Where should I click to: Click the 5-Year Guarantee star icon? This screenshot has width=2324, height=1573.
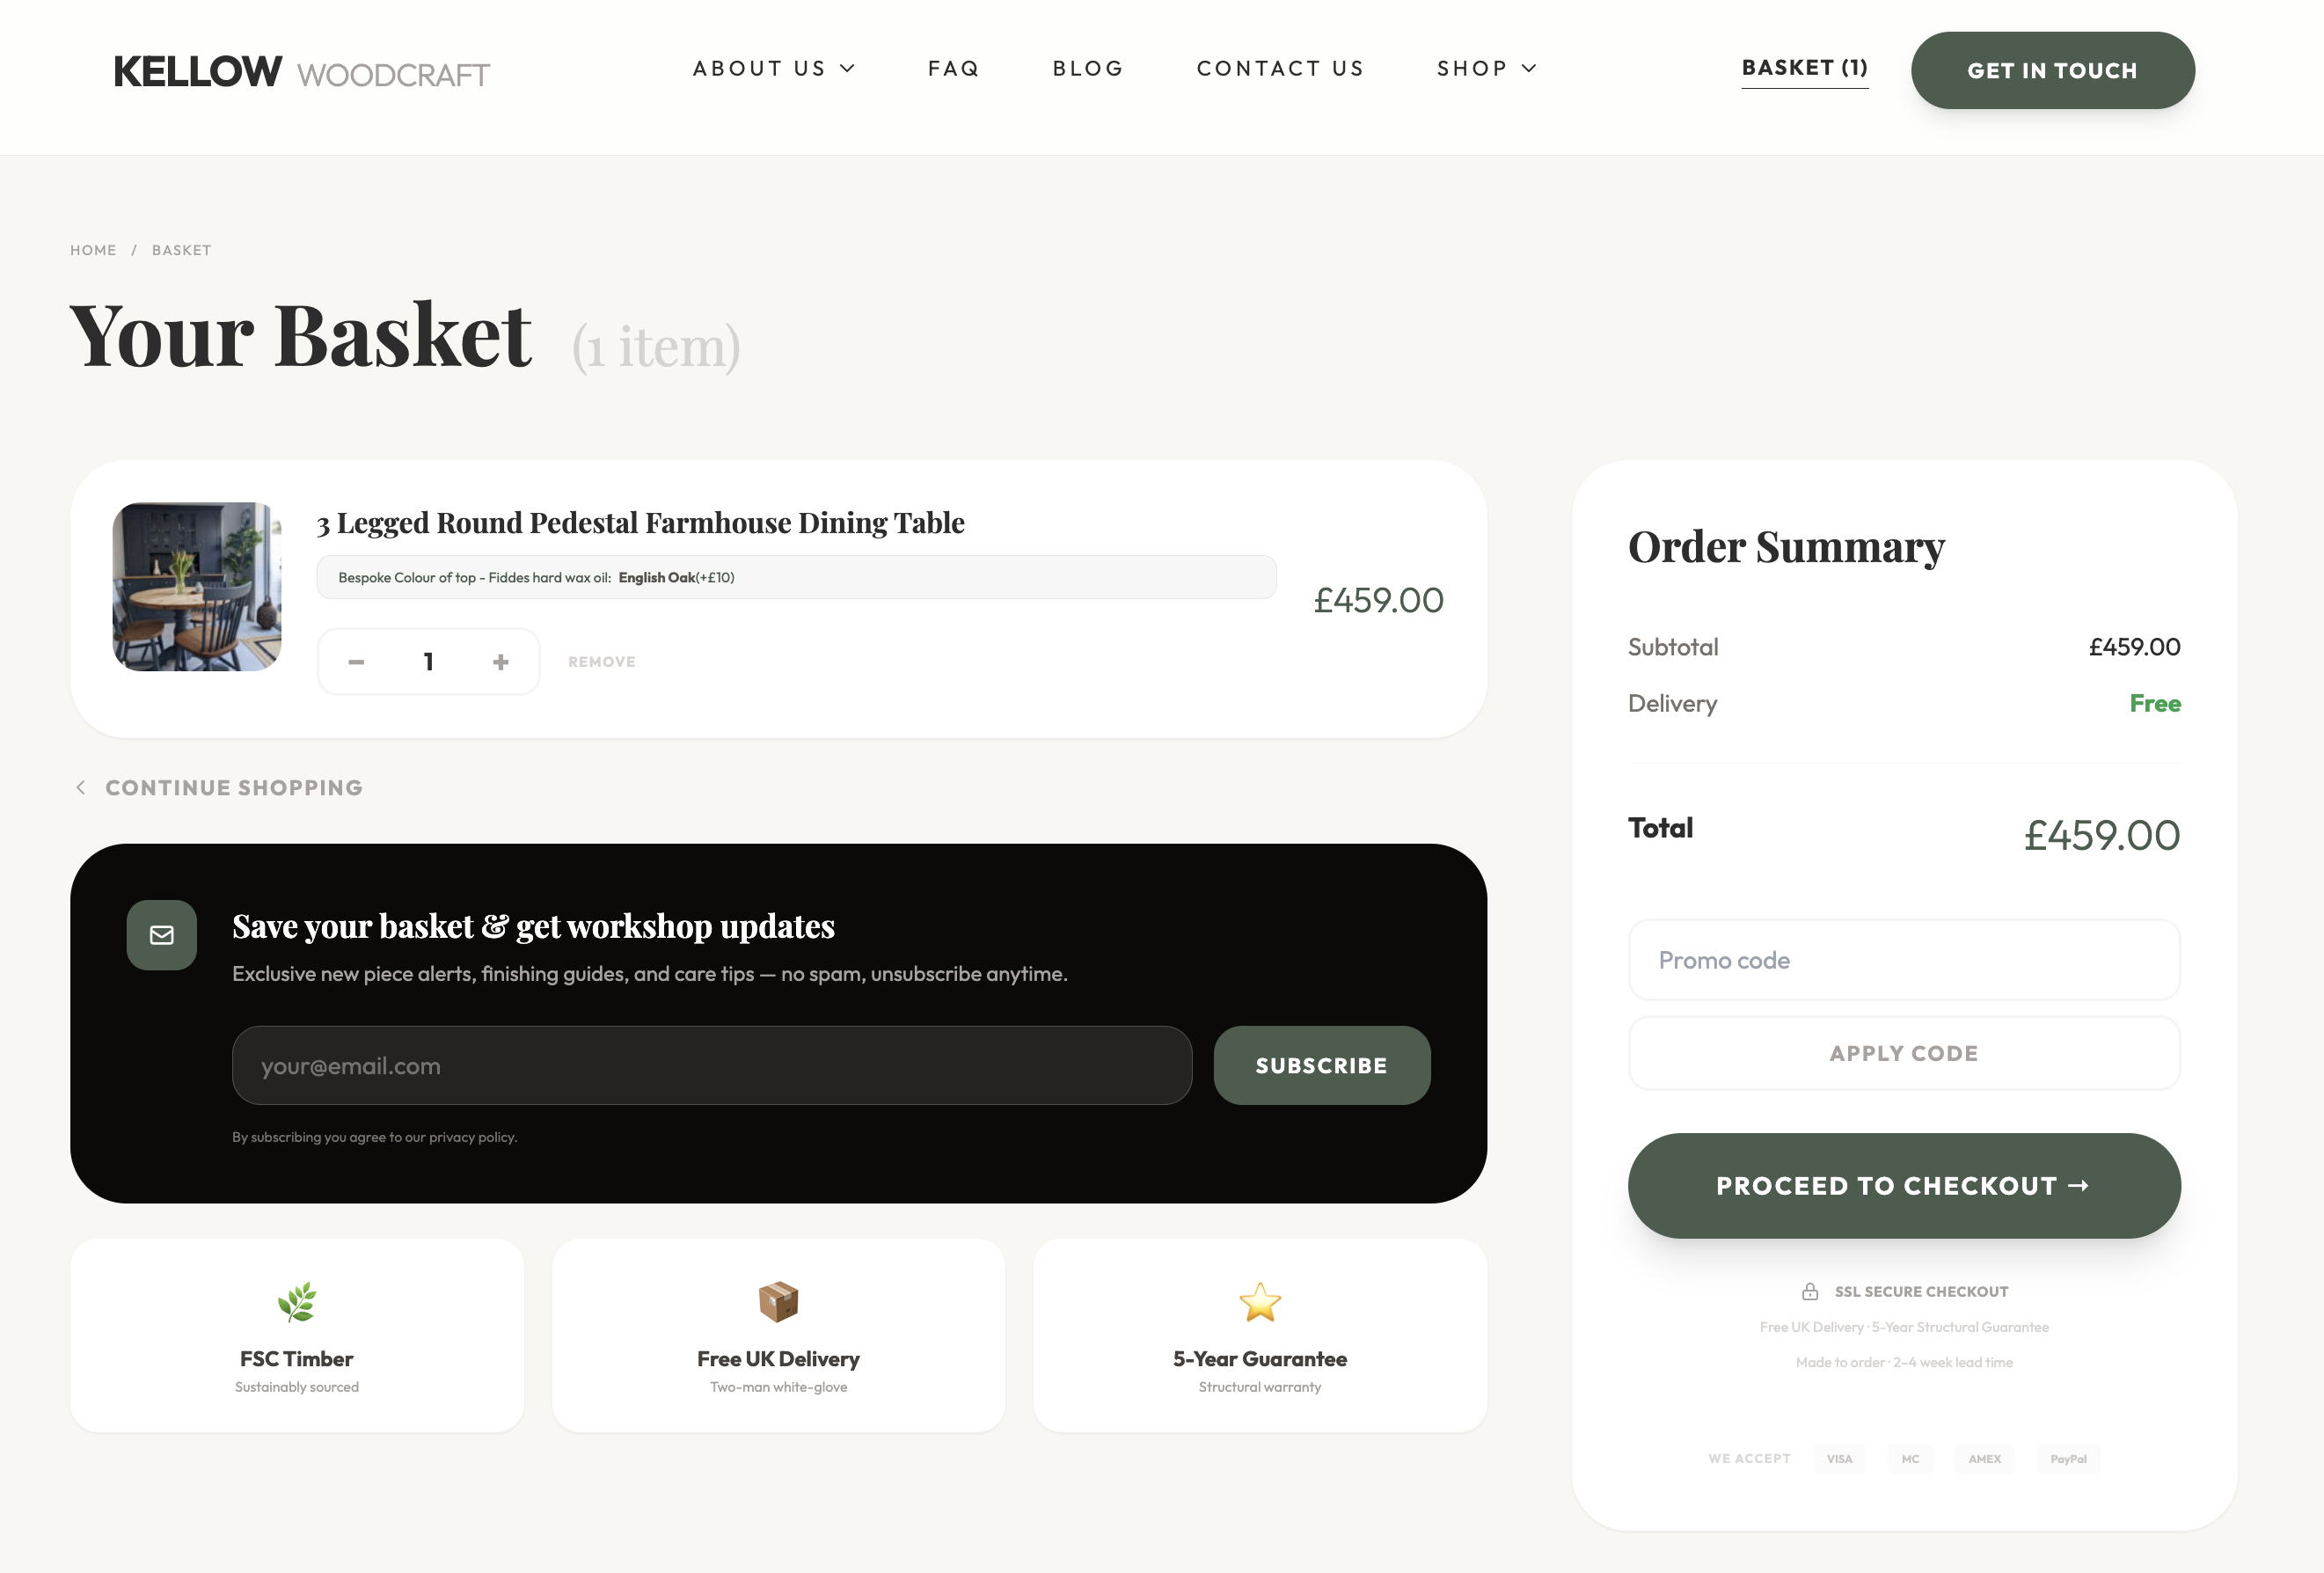(x=1260, y=1302)
